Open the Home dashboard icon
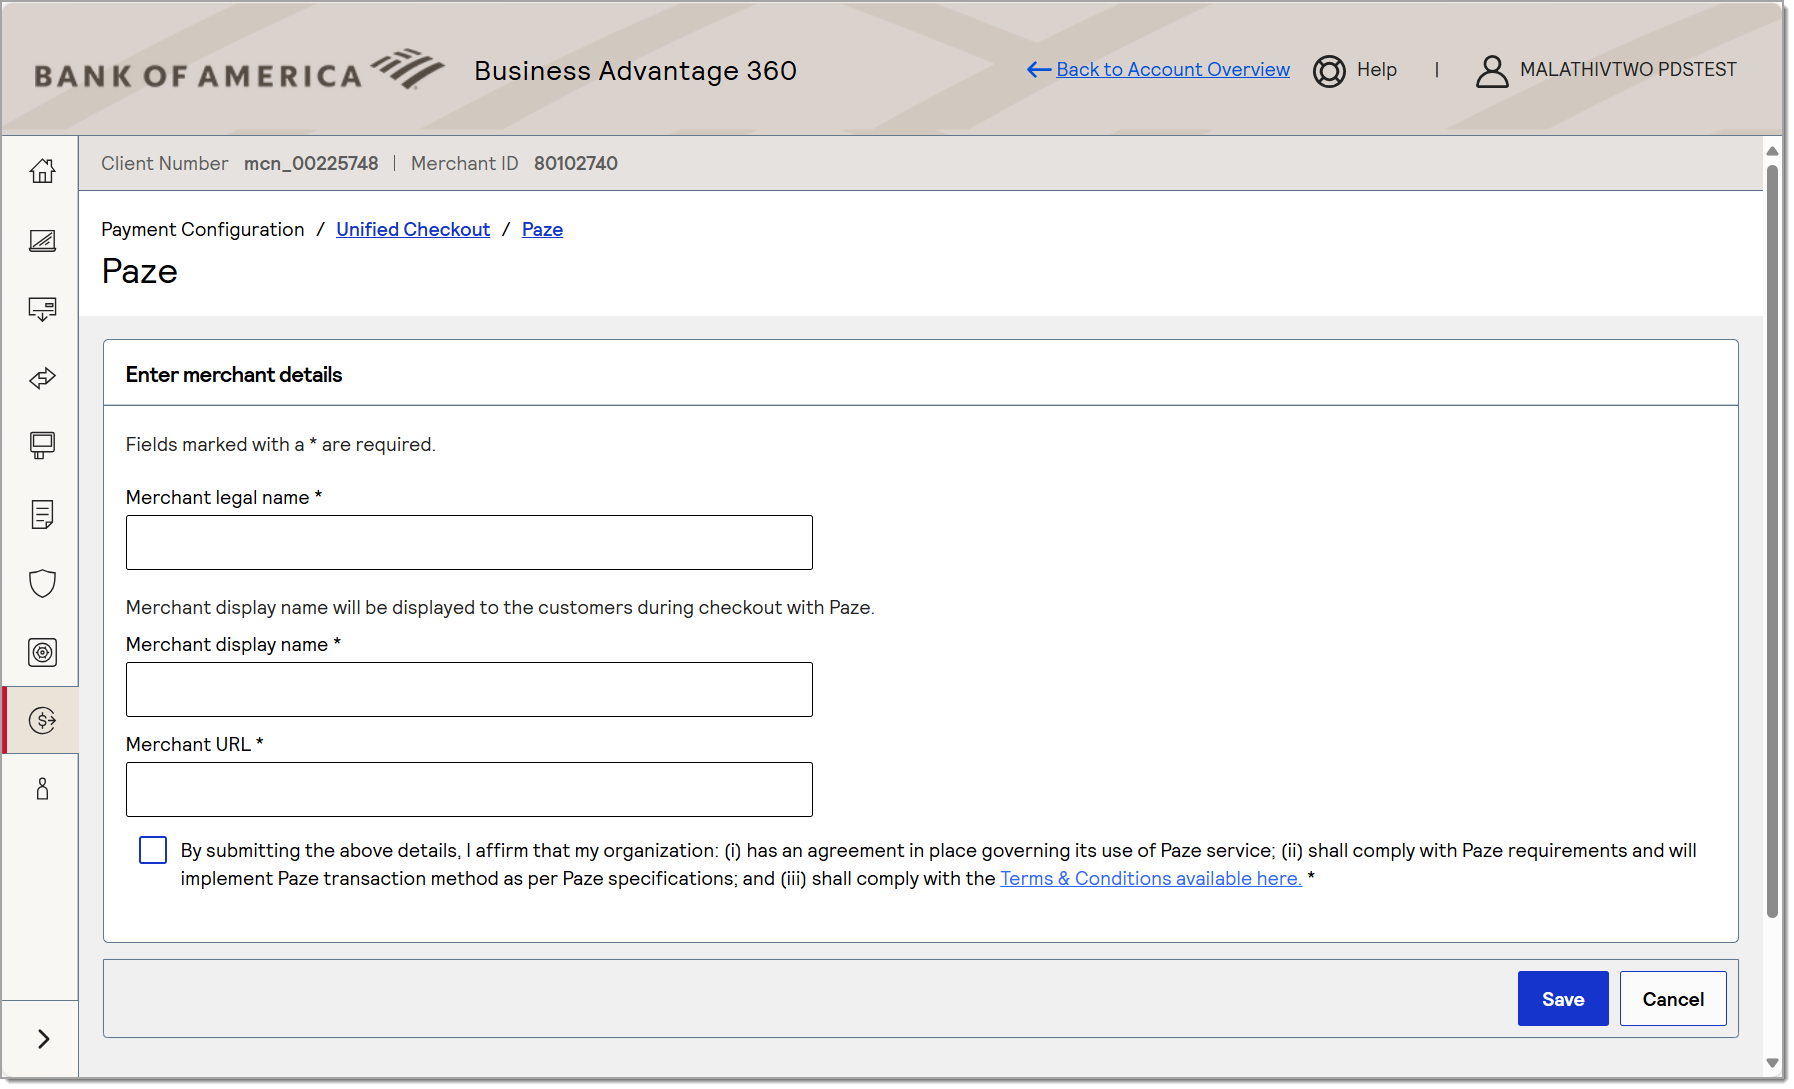 click(x=42, y=171)
